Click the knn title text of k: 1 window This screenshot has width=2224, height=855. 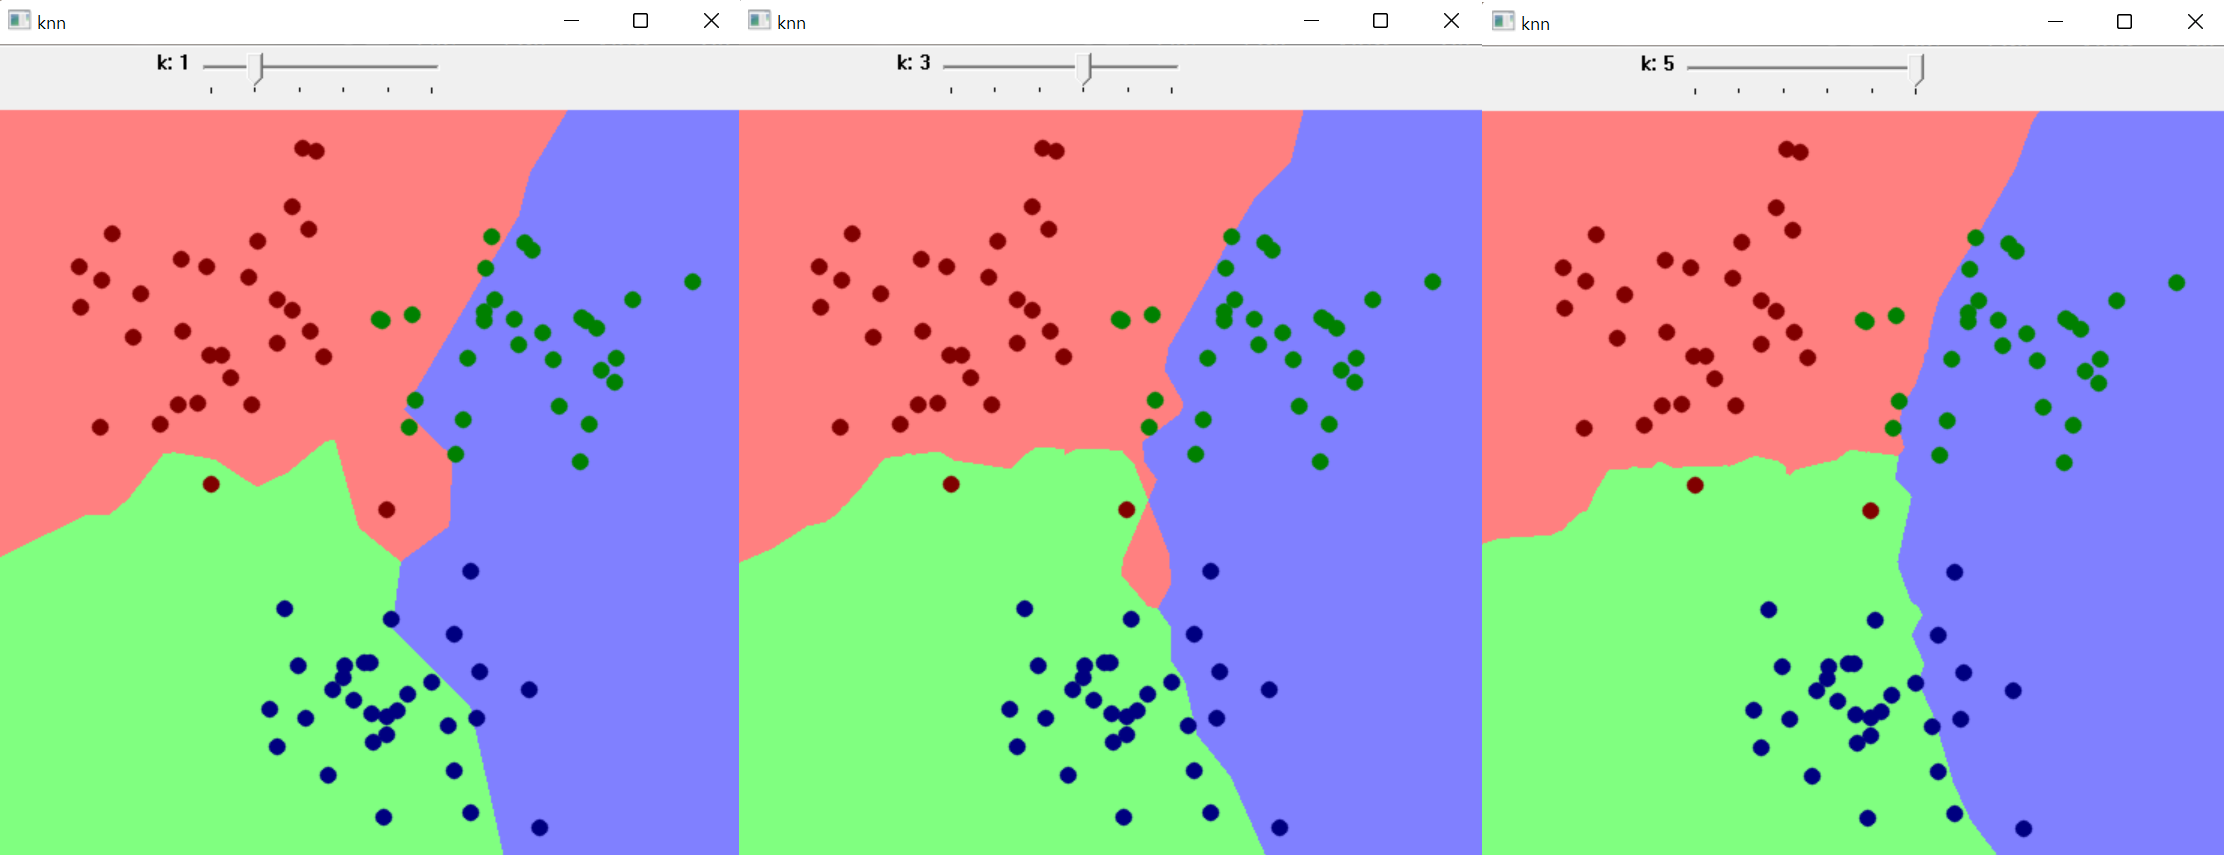pyautogui.click(x=52, y=23)
